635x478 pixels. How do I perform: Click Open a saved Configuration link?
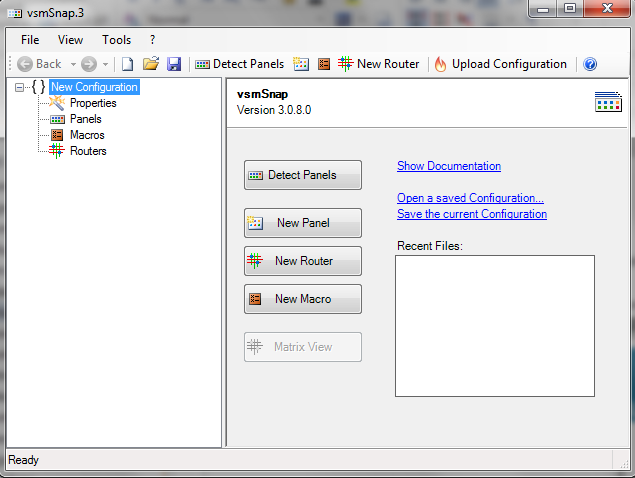470,198
